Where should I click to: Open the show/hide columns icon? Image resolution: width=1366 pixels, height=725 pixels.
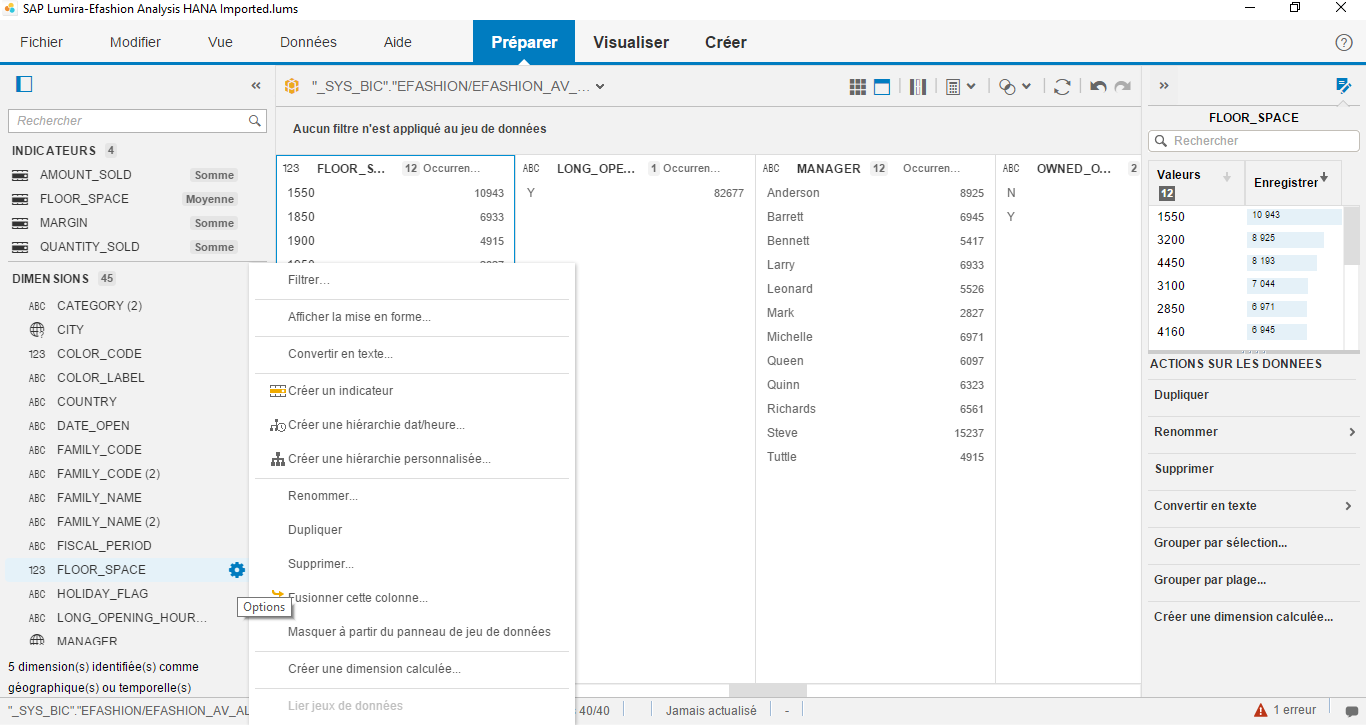point(918,87)
